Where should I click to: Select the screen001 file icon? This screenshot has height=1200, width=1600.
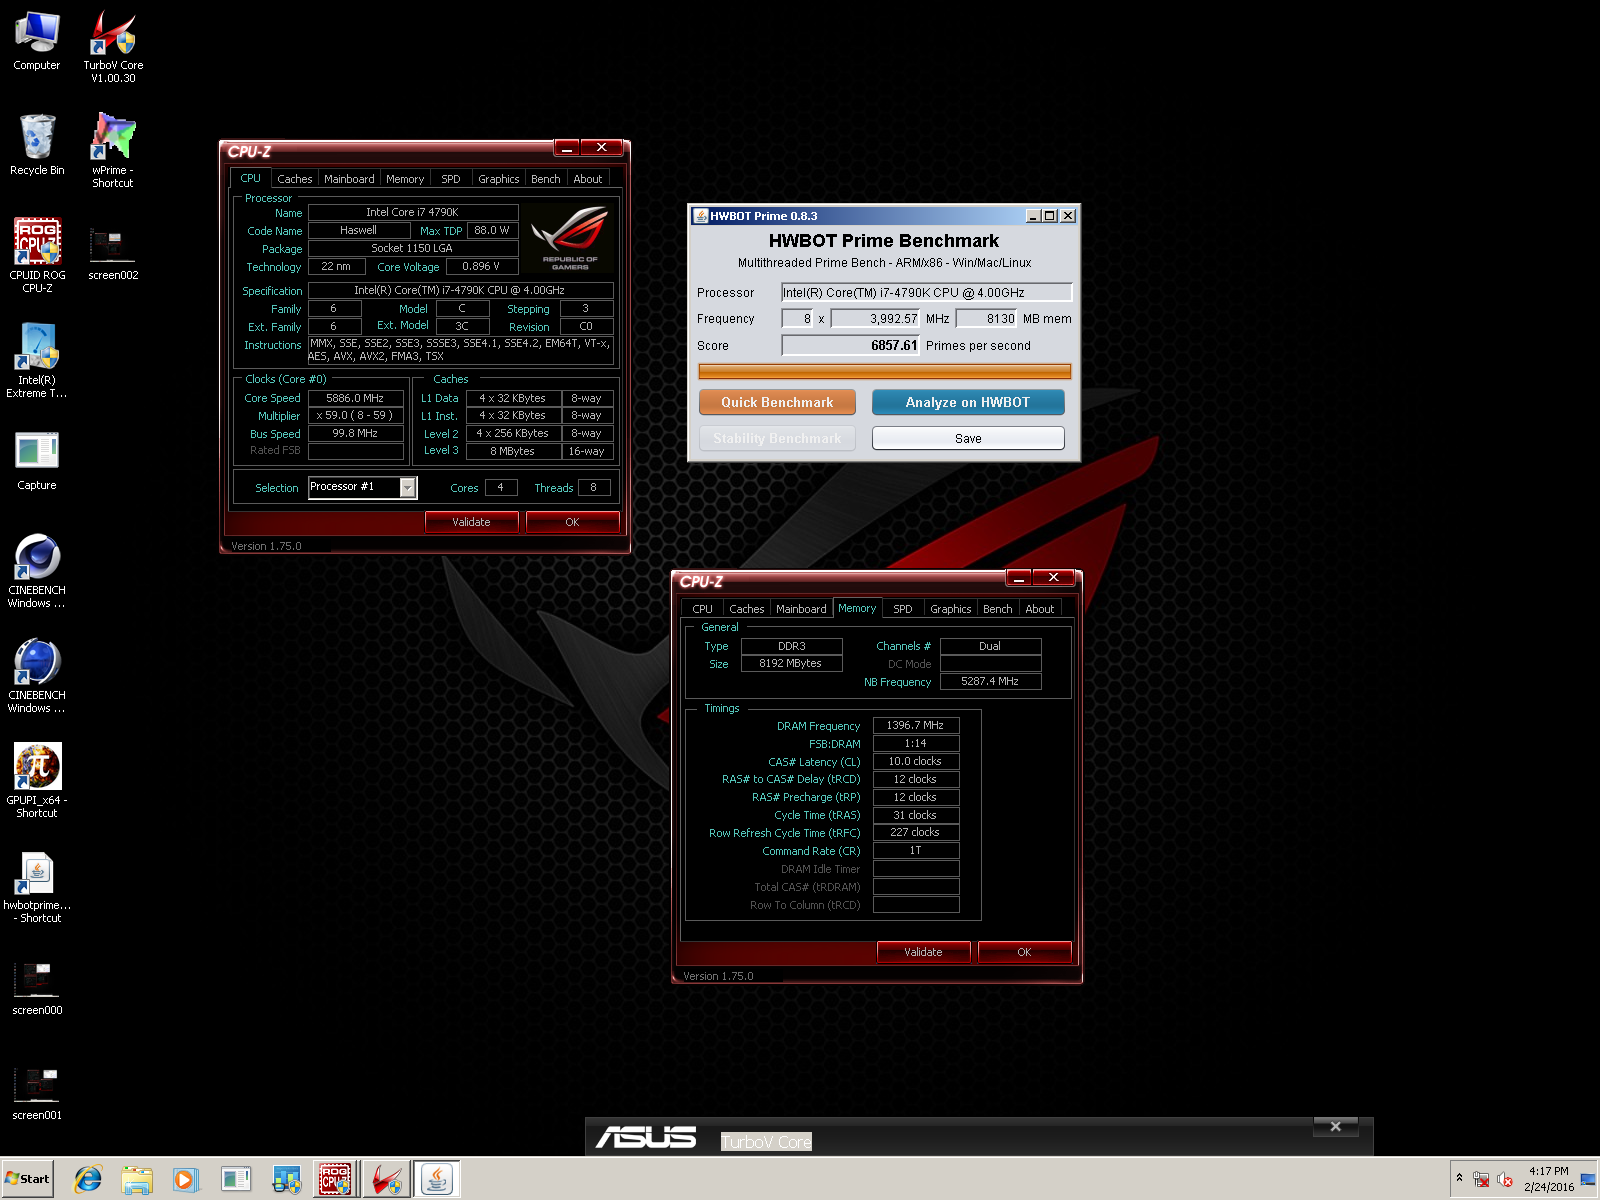[x=37, y=1094]
